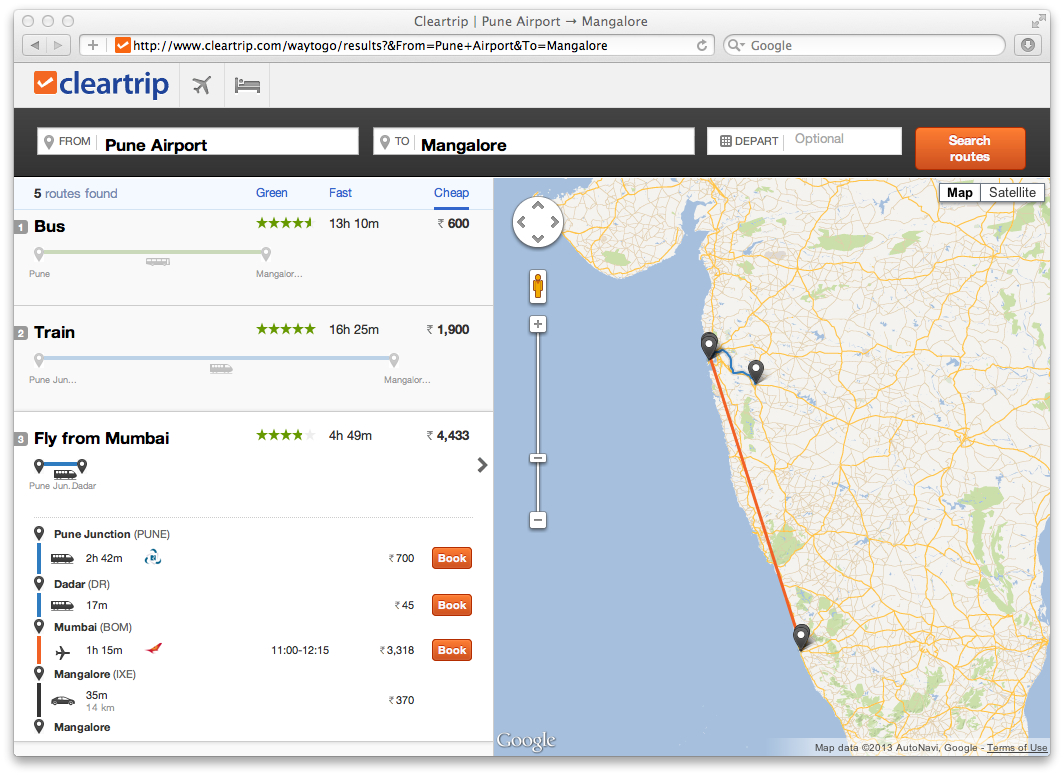1064x776 pixels.
Task: Focus the TO Mangalore field
Action: [x=533, y=141]
